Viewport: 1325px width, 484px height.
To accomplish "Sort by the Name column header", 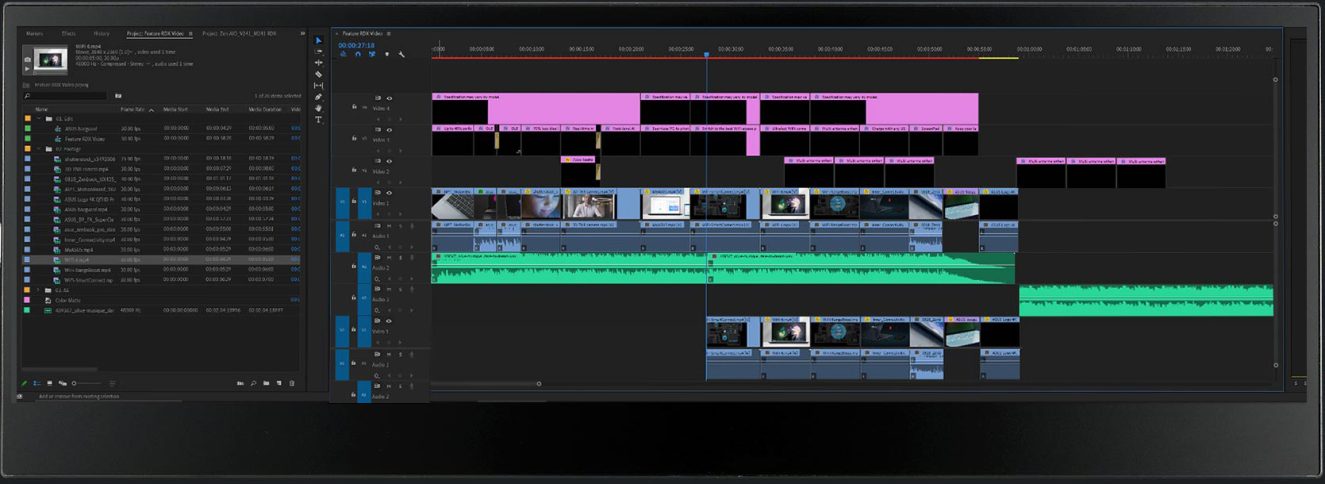I will click(x=41, y=109).
